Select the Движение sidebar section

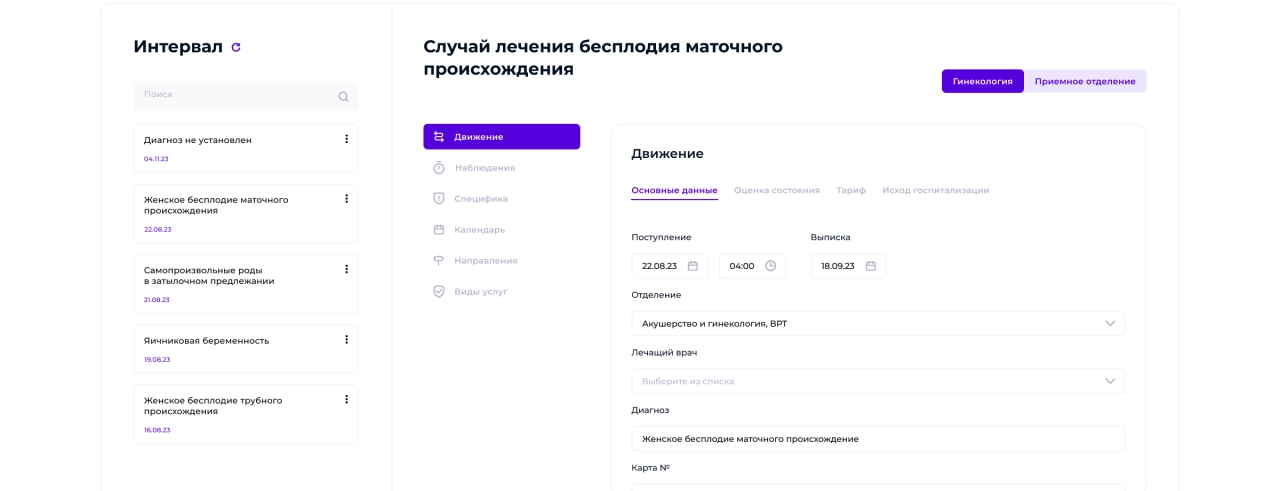502,137
